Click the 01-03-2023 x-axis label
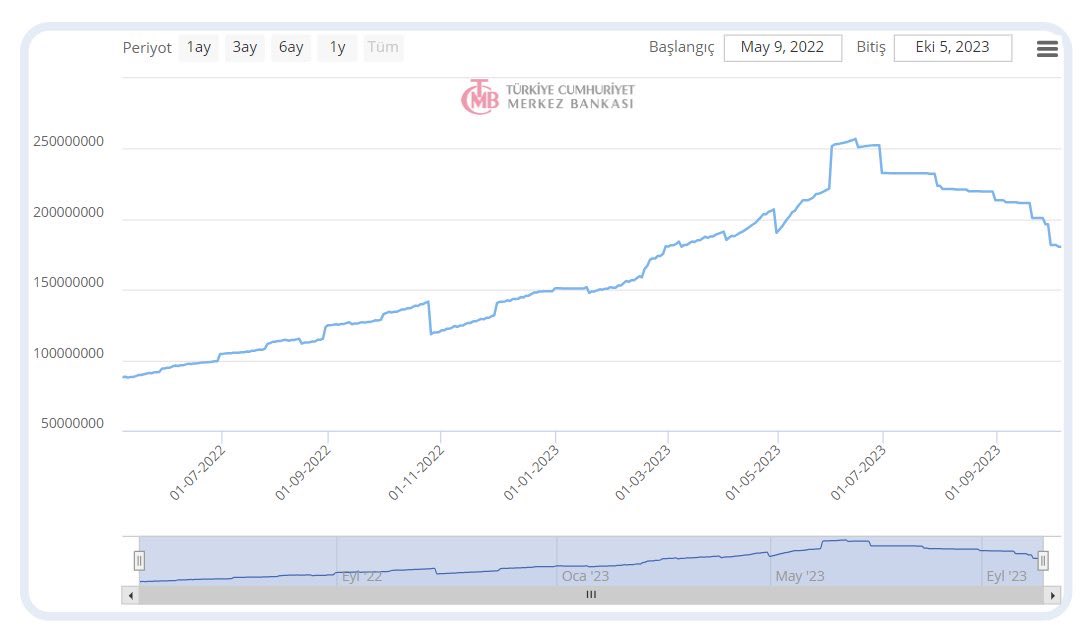 pos(642,473)
